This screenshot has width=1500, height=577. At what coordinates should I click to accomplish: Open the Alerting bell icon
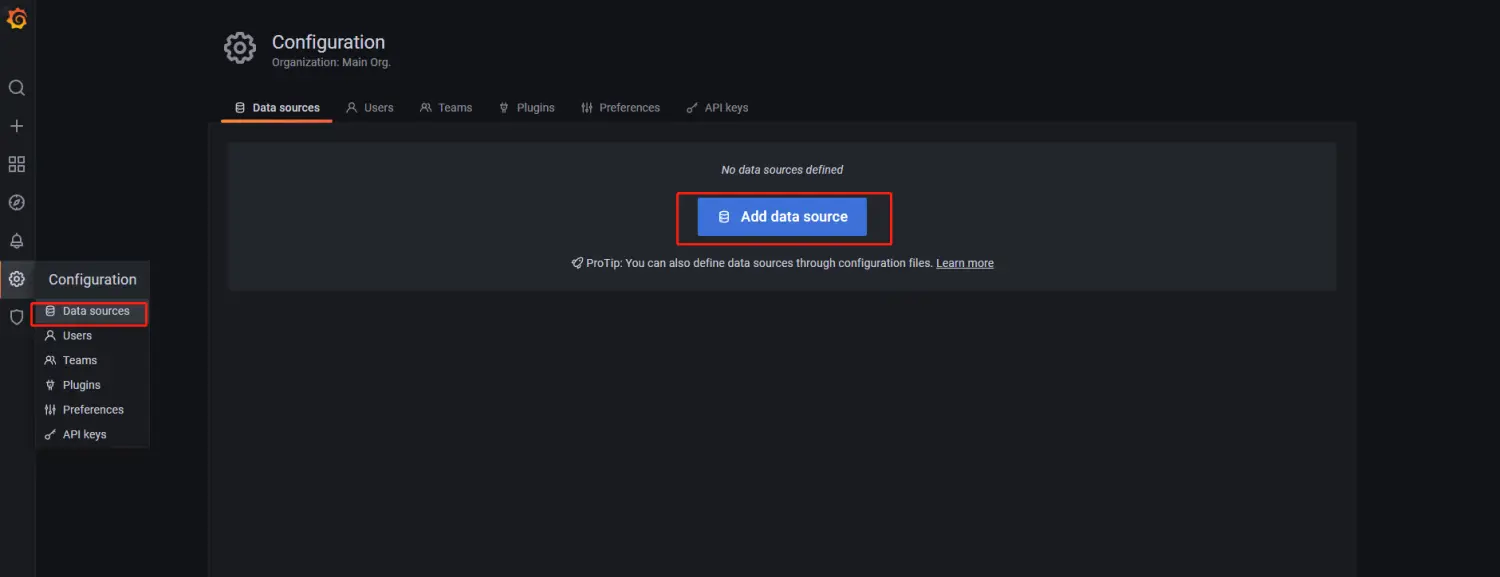click(x=16, y=240)
